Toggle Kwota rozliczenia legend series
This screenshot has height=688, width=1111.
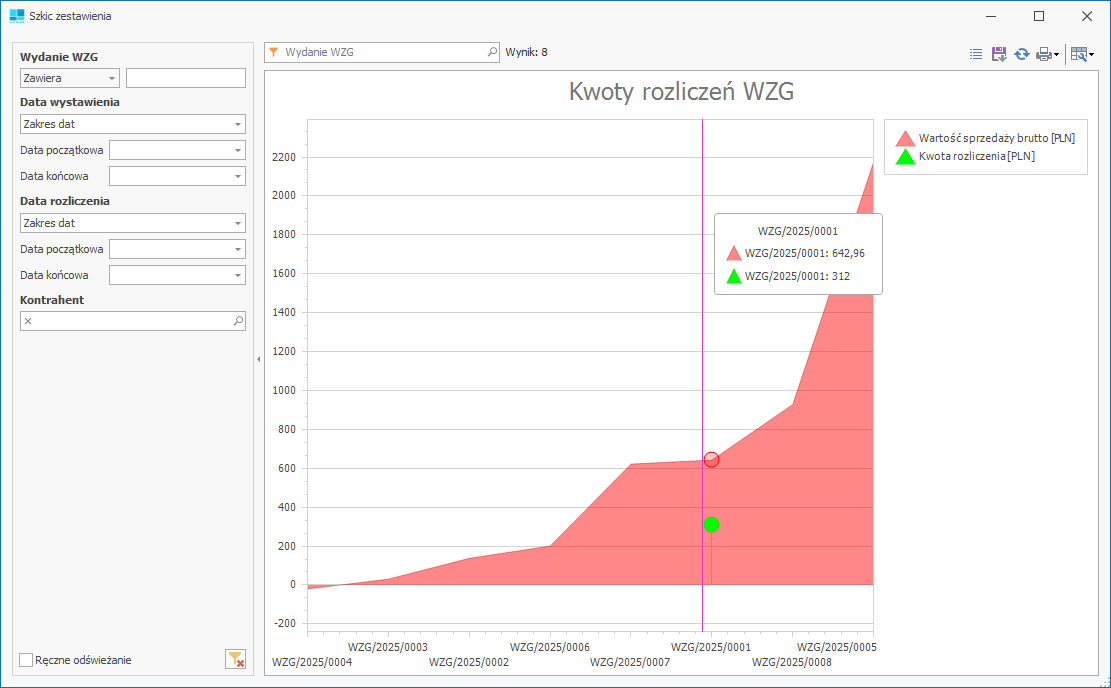(x=905, y=156)
